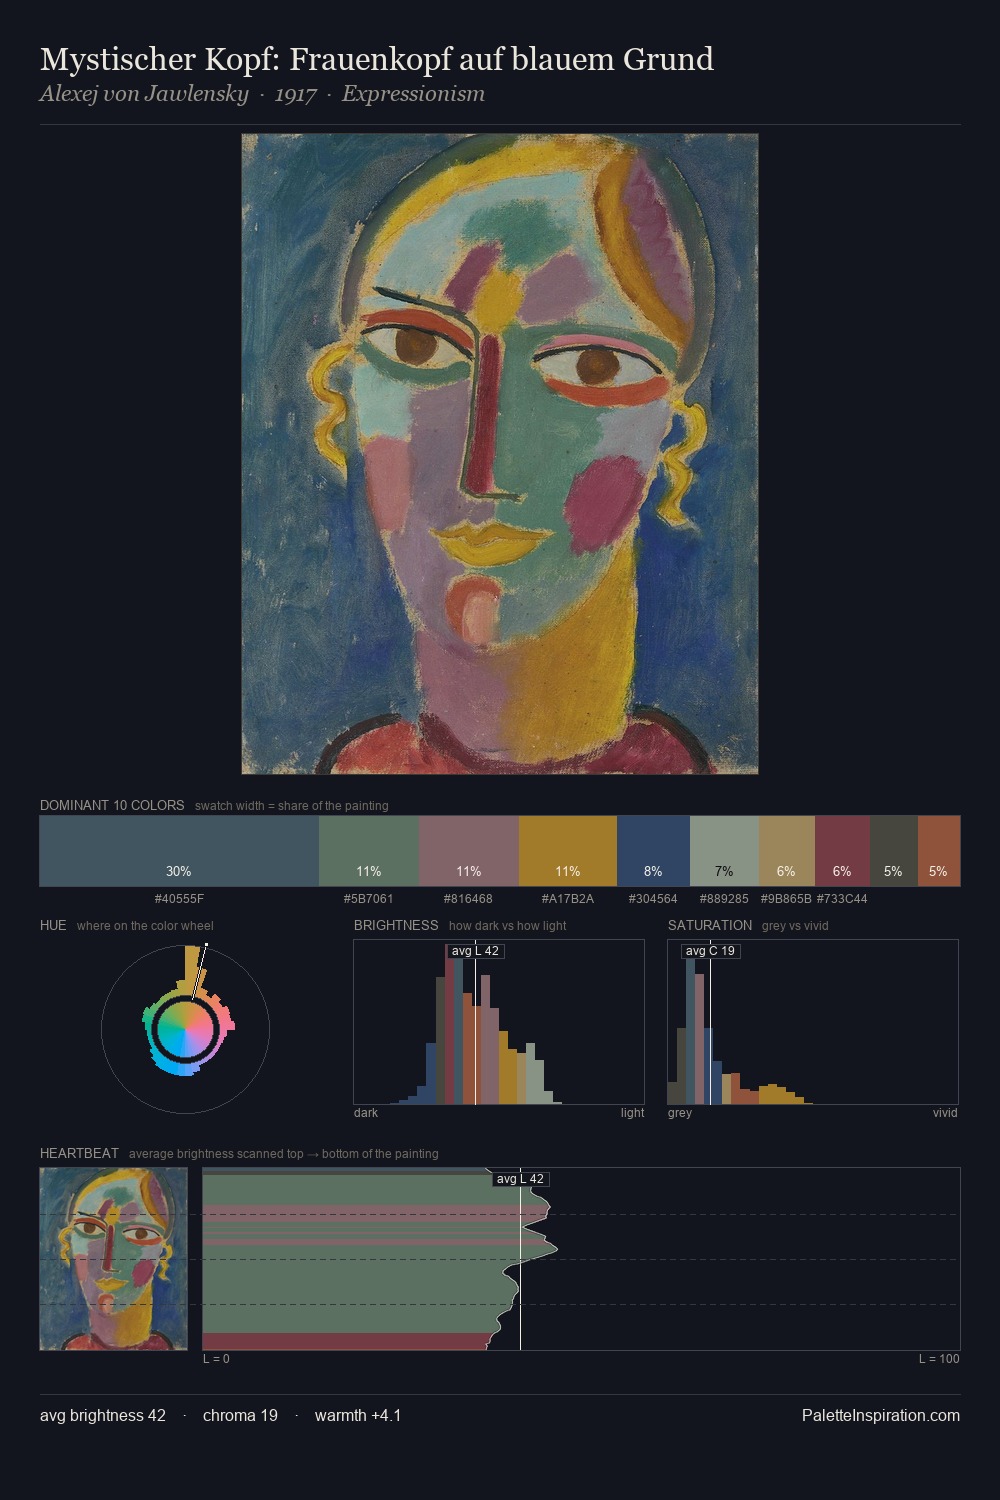
Task: Click the 'BRIGHTNESS' section heading
Action: point(396,925)
